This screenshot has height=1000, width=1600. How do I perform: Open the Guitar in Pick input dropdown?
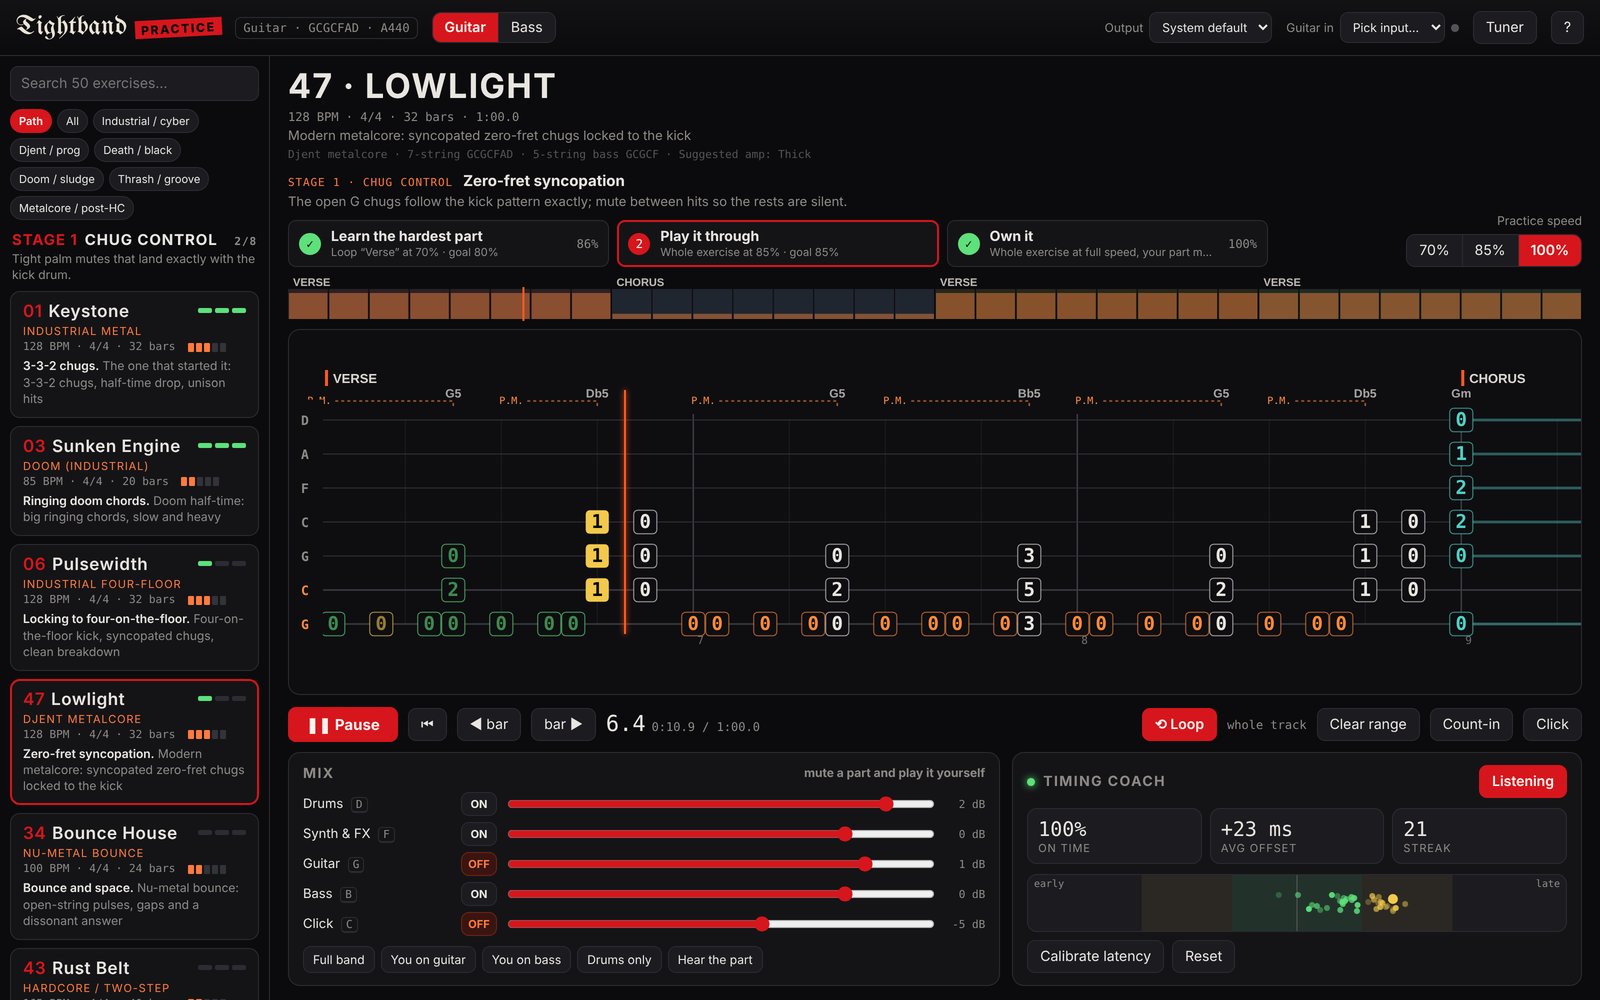1392,27
